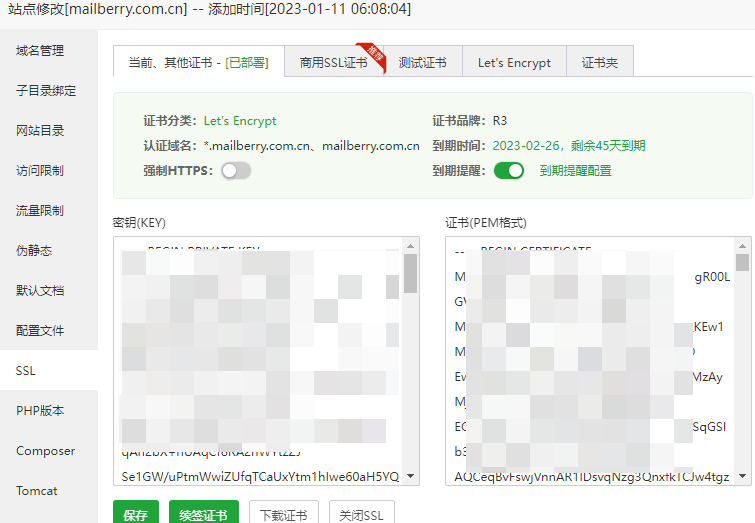The width and height of the screenshot is (755, 523).
Task: Switch to 证书夹 tab
Action: click(599, 62)
